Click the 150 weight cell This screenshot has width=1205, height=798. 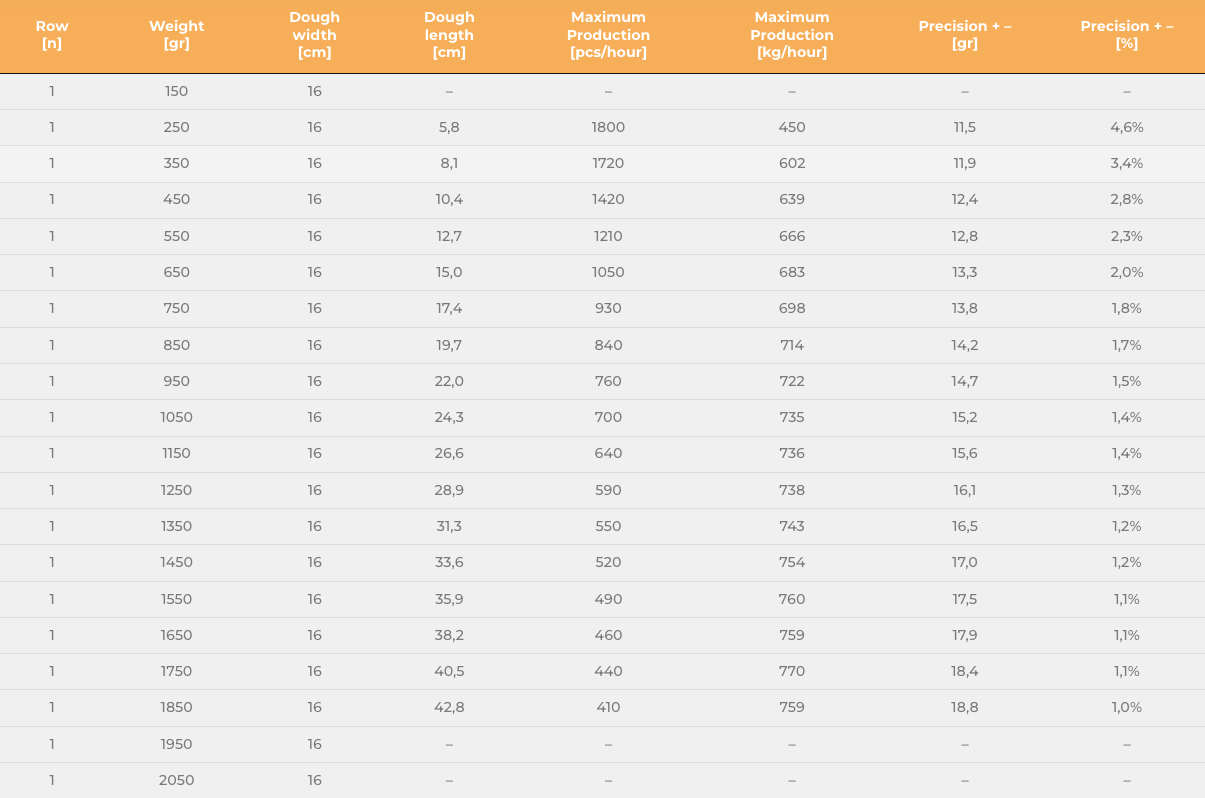(x=176, y=91)
